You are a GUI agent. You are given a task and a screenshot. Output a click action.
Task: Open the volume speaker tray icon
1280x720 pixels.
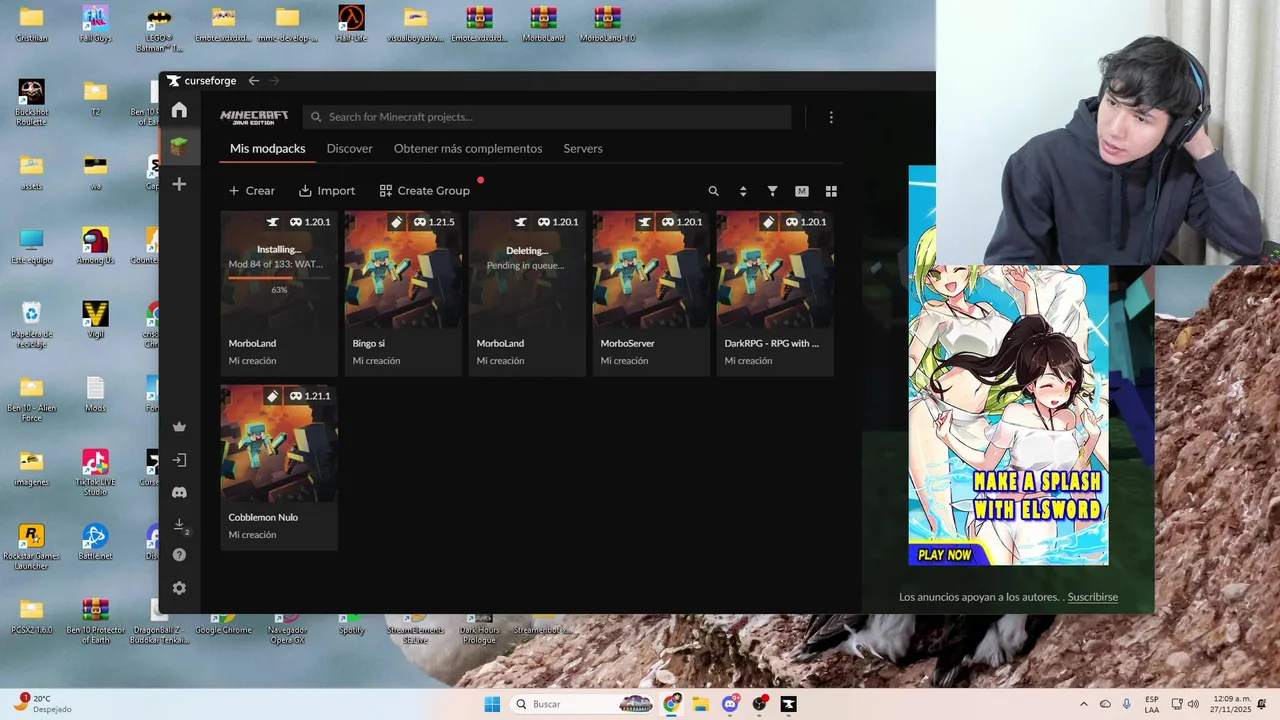click(1193, 704)
